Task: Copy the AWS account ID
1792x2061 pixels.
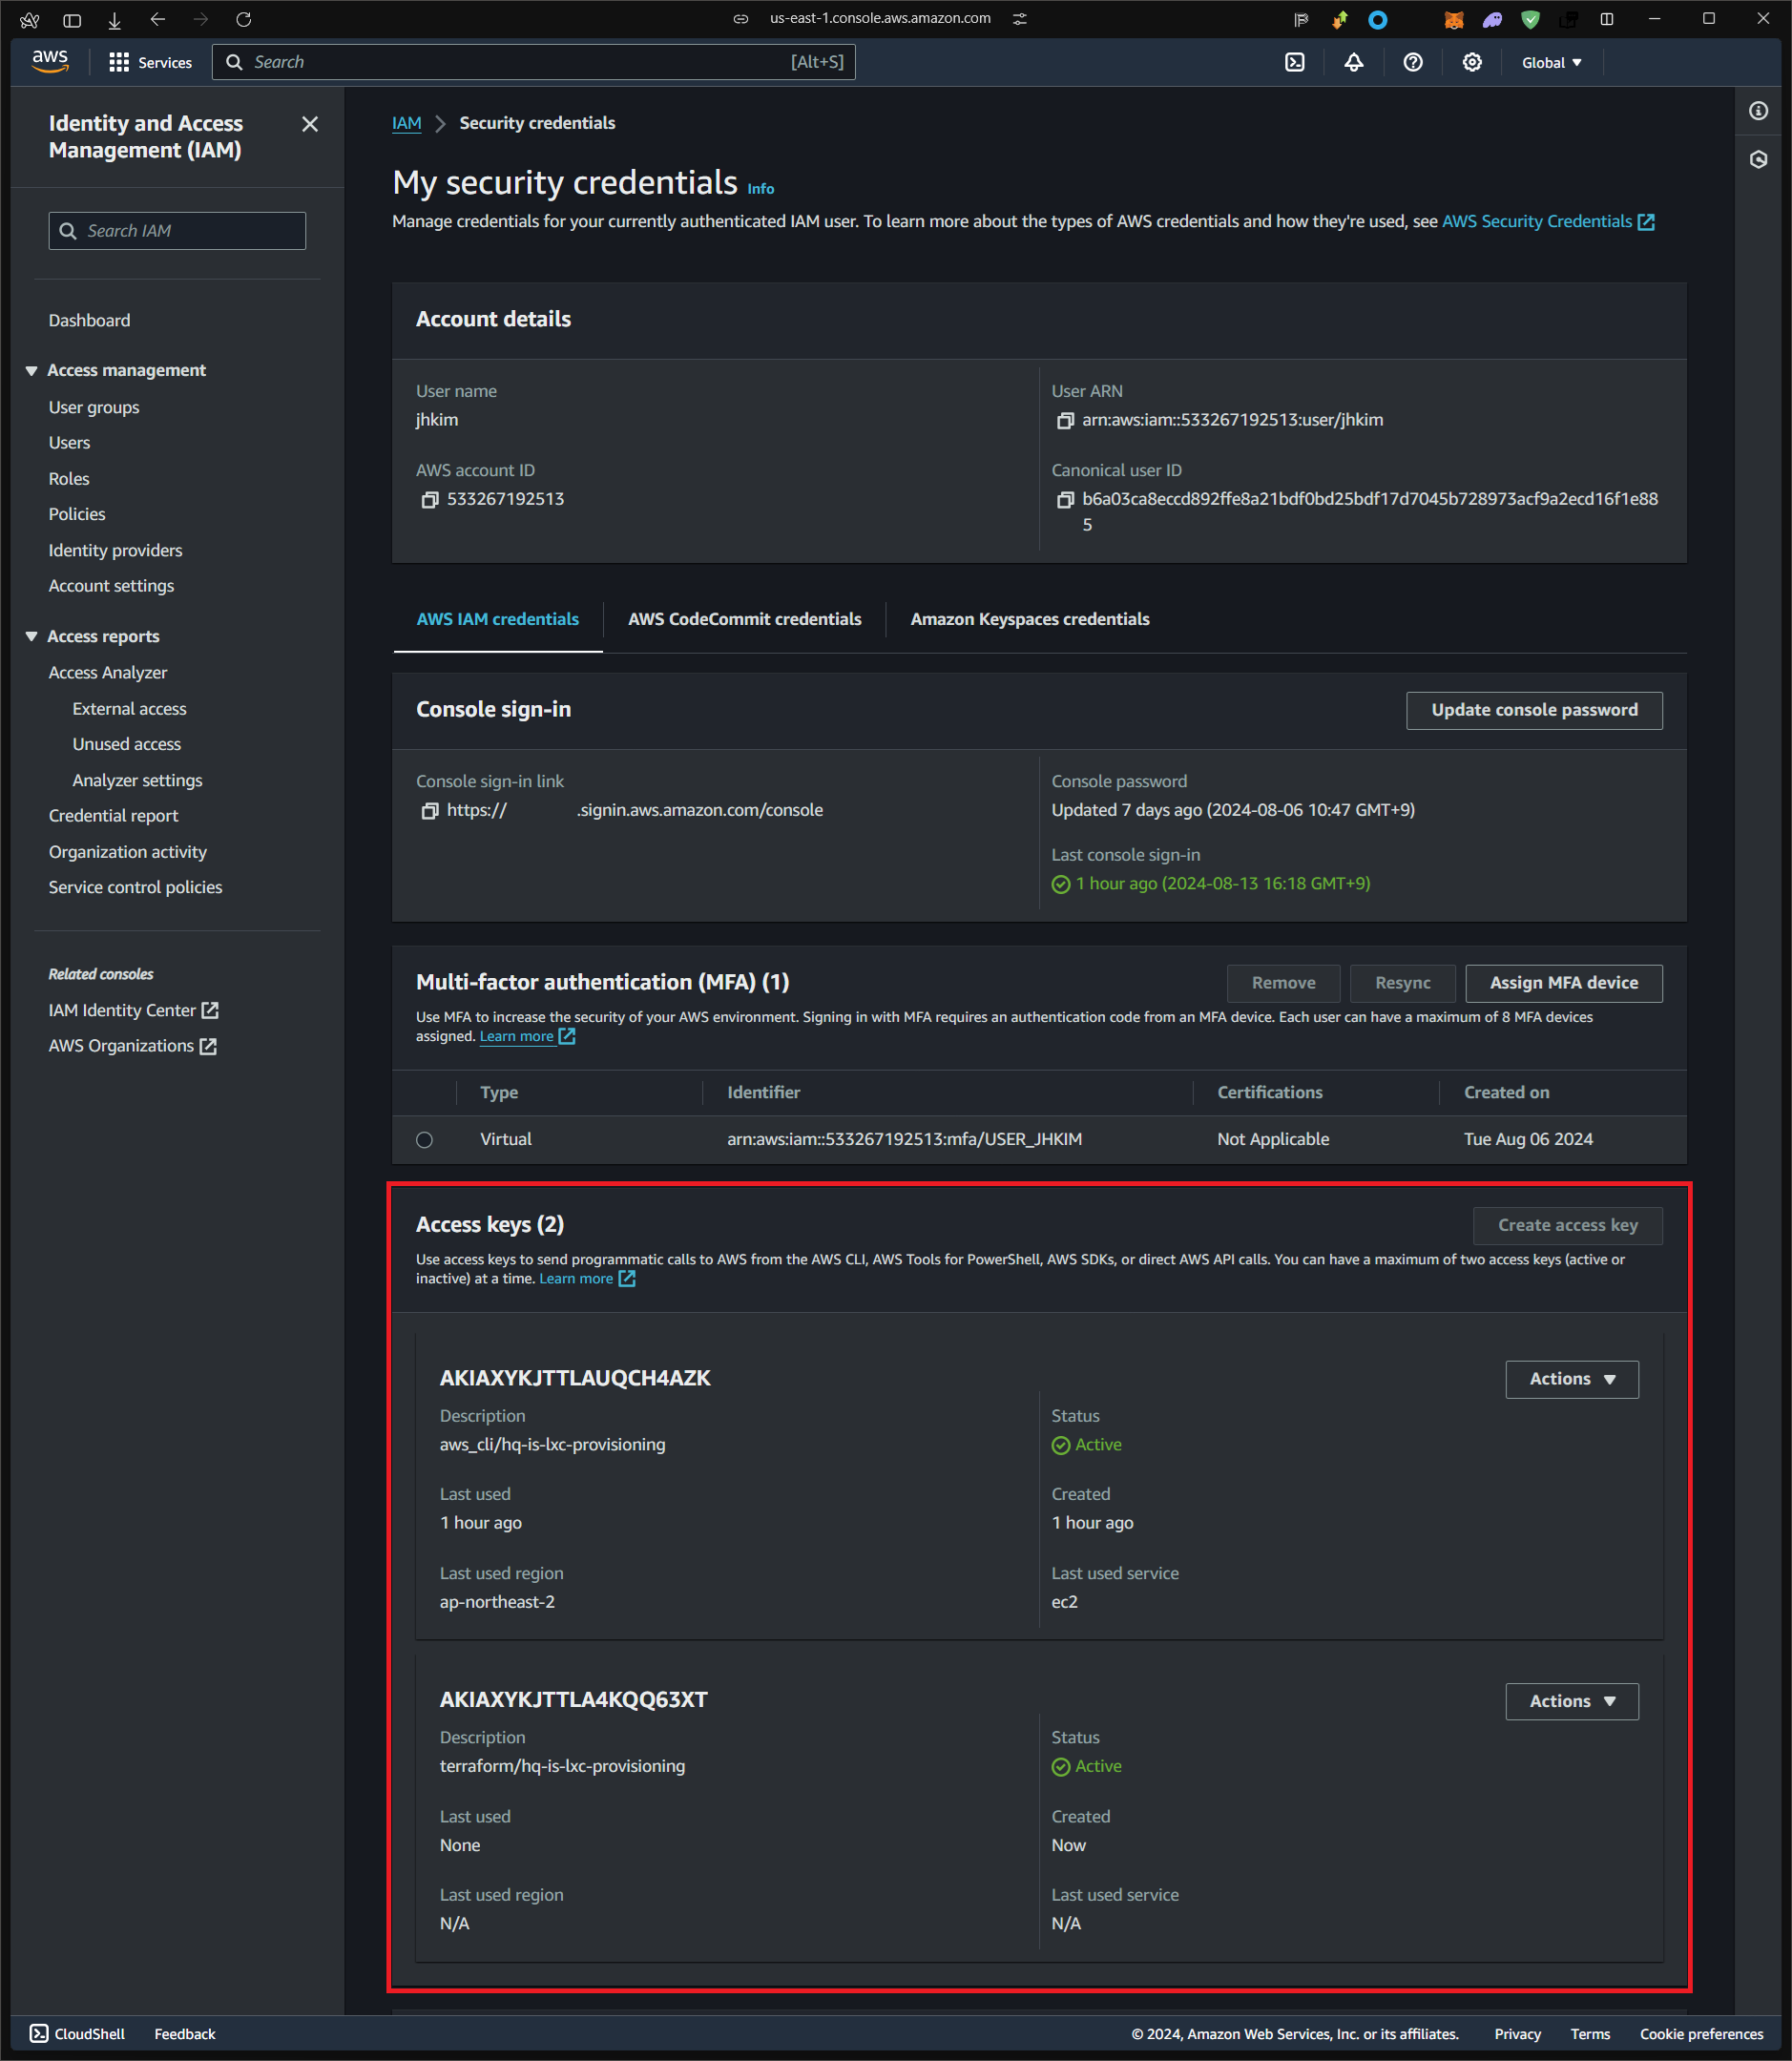Action: point(429,500)
